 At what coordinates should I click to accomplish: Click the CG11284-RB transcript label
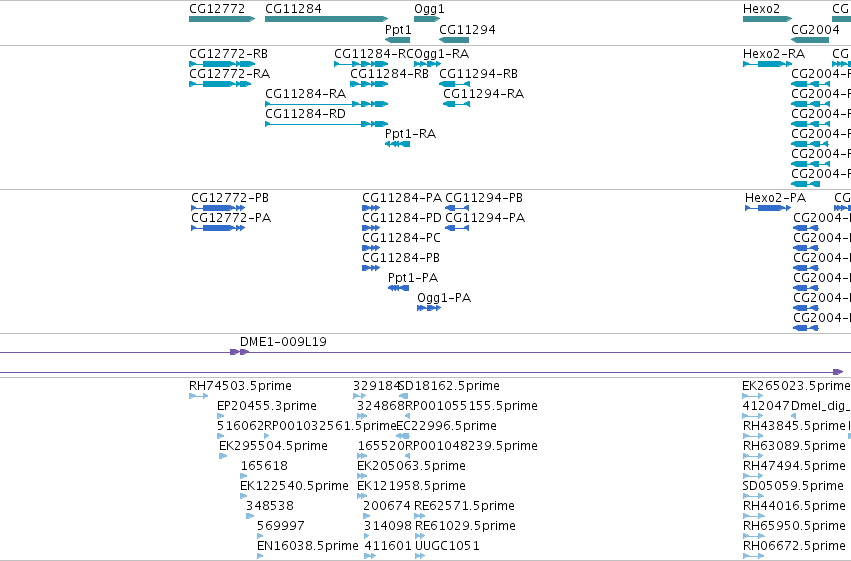[x=389, y=74]
